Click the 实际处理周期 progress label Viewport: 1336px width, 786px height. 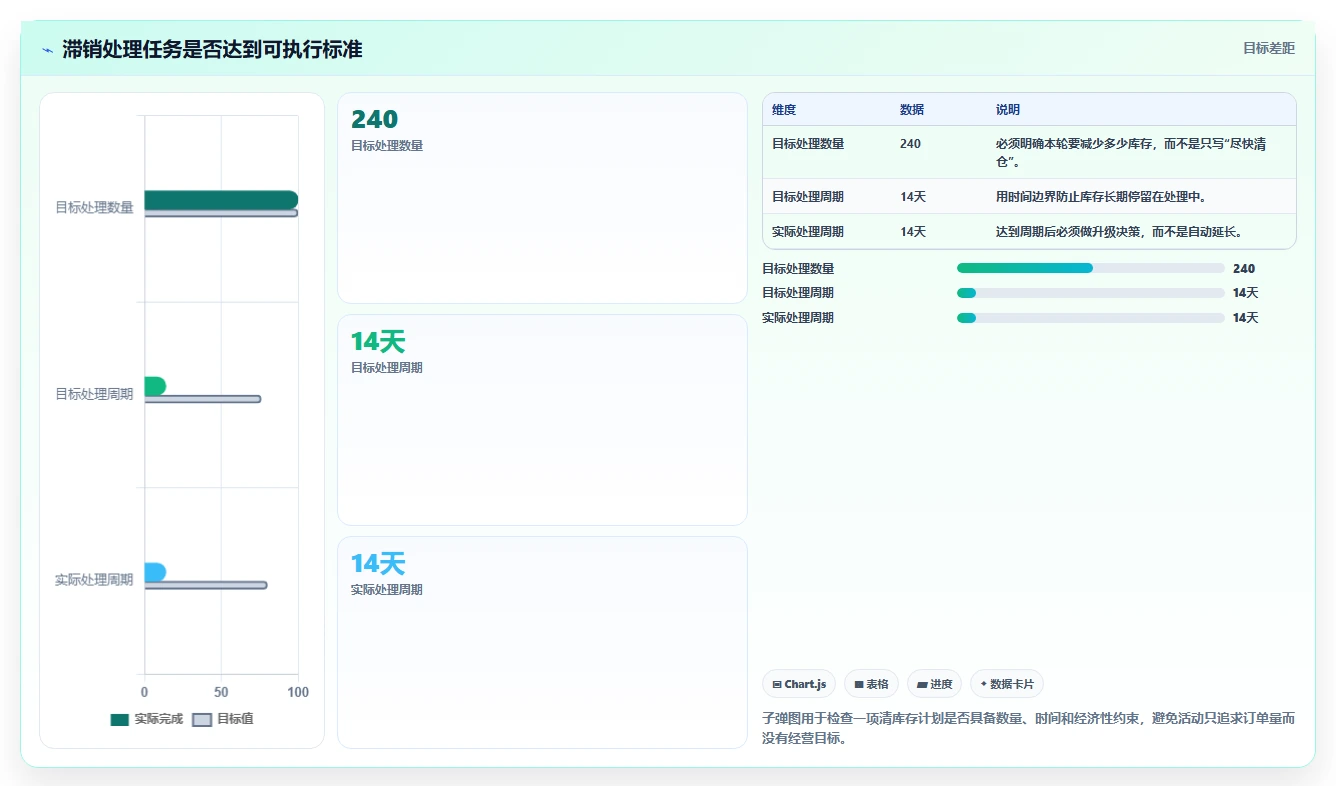coord(798,318)
